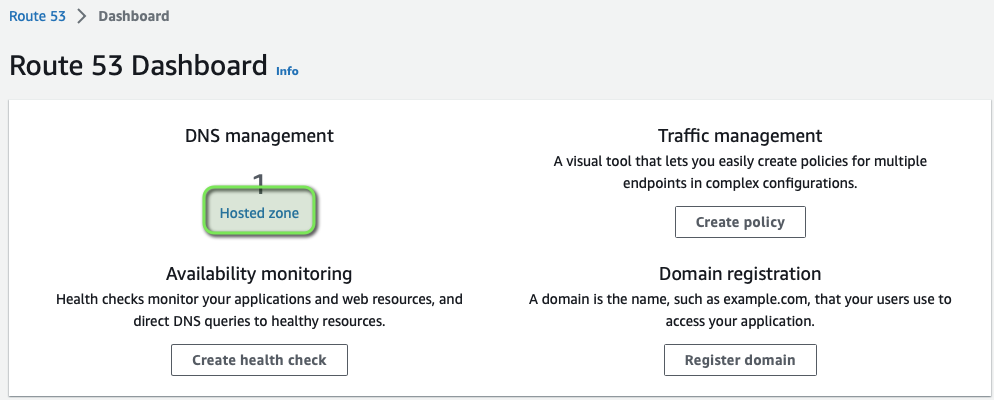Screen dimensions: 994x400
Task: Click the Dashboard breadcrumb text
Action: pos(134,16)
